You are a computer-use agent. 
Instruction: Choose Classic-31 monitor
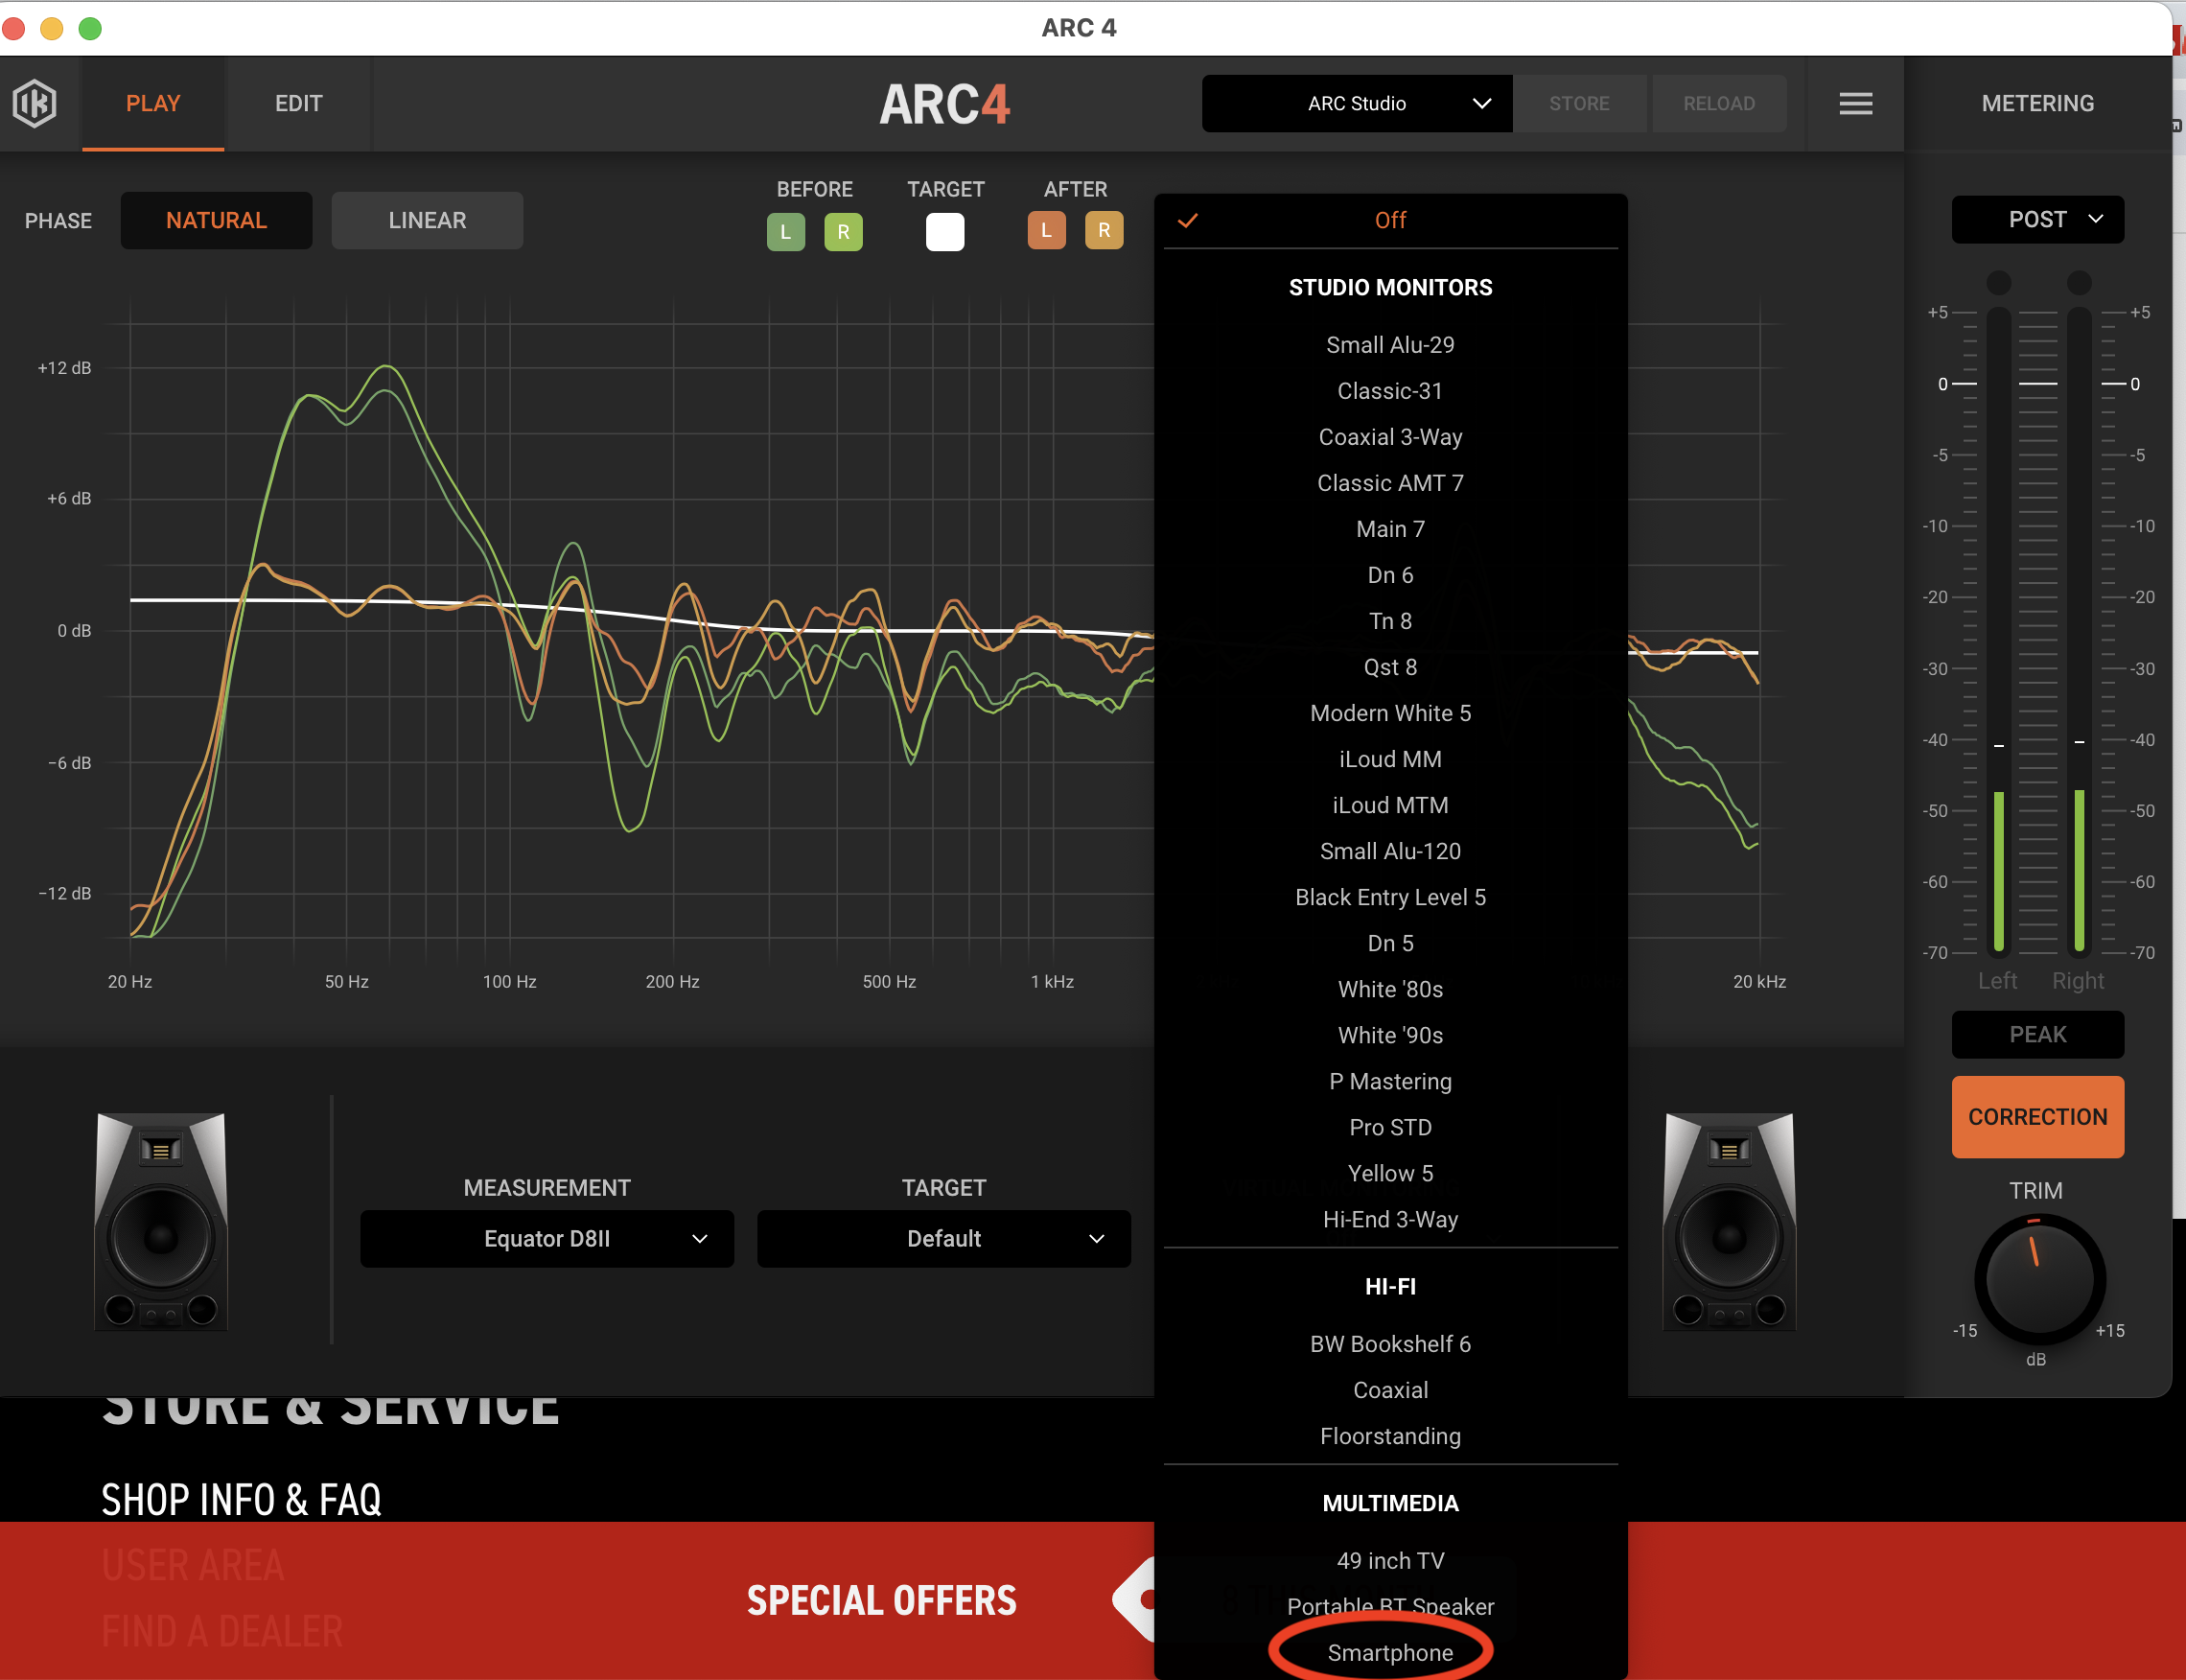[1390, 391]
